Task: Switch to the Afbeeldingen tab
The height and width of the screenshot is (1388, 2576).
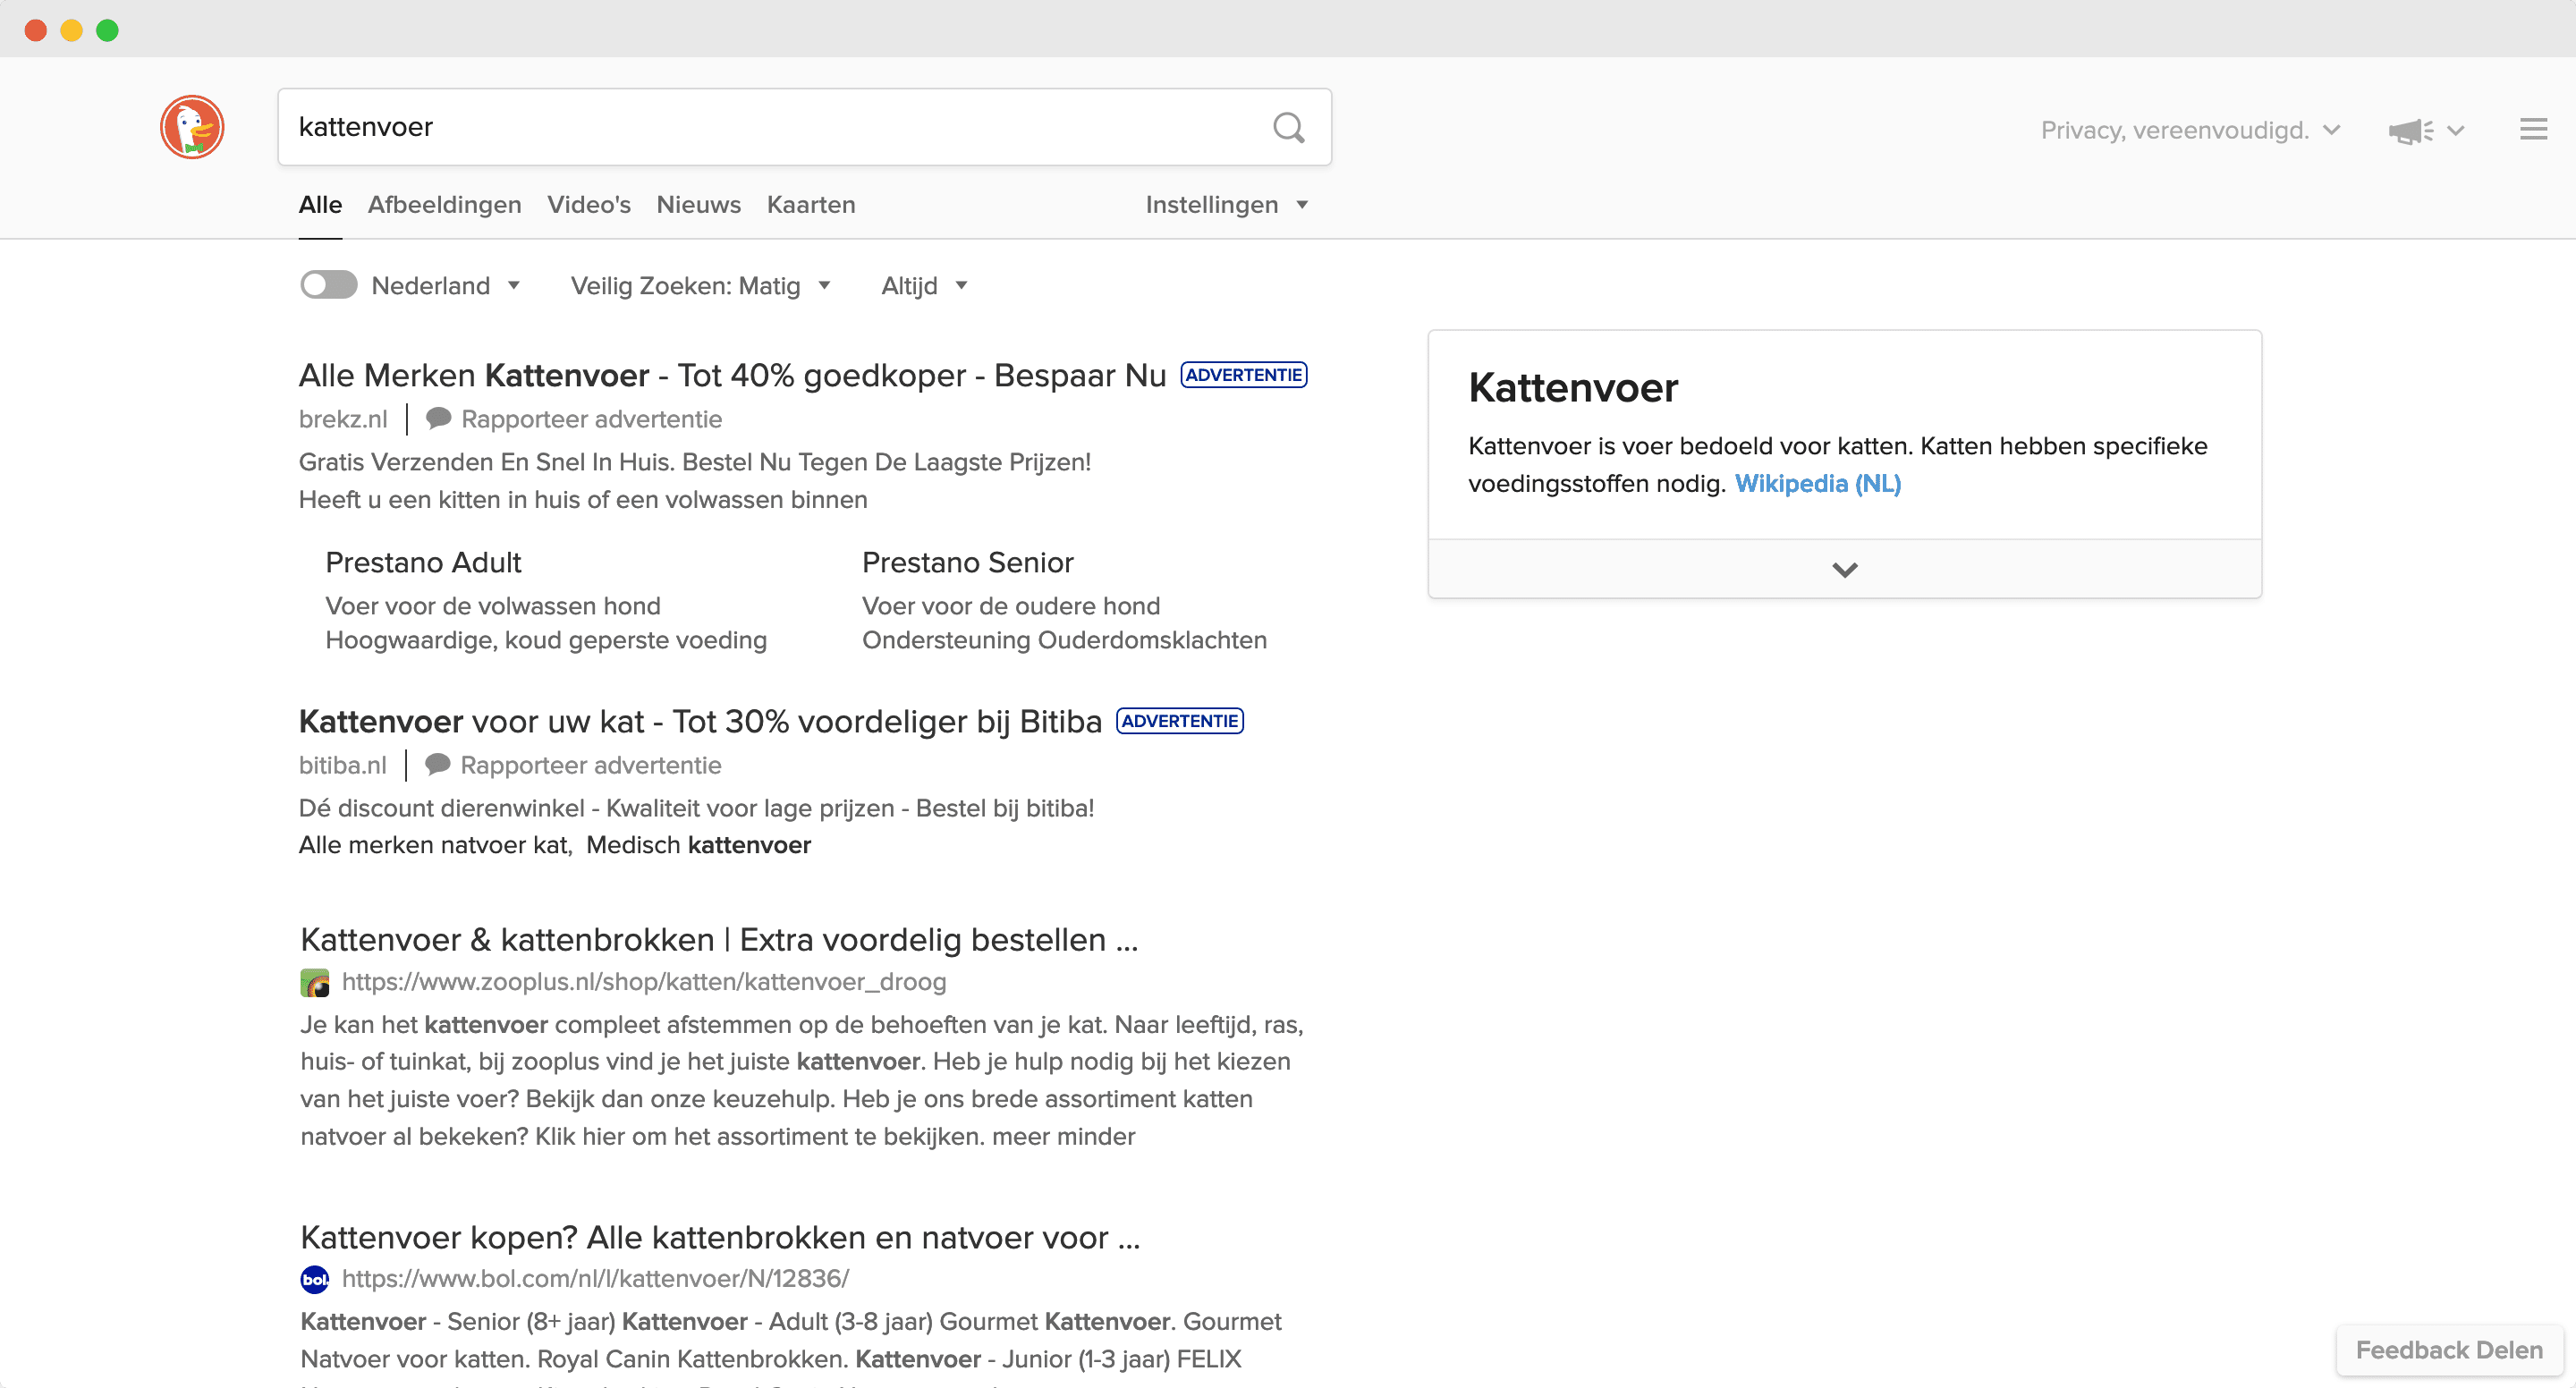Action: click(444, 205)
